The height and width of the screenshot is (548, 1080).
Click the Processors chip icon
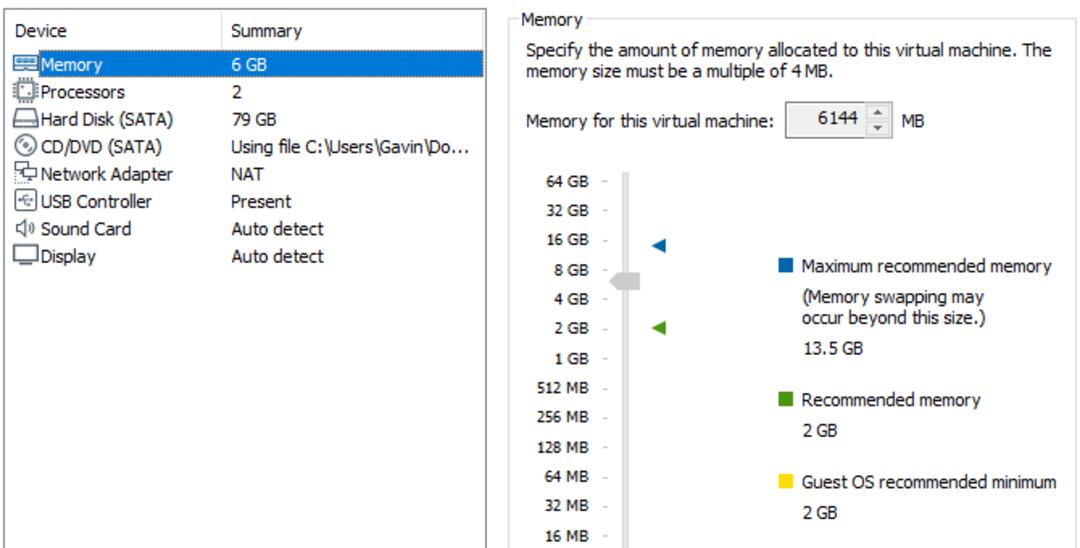coord(26,92)
